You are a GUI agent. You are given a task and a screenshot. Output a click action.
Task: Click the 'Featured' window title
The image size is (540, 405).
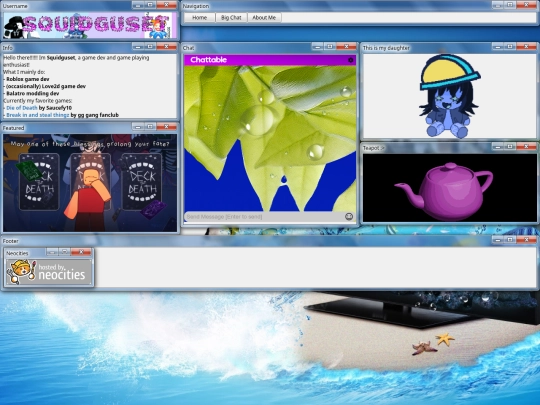tap(13, 128)
